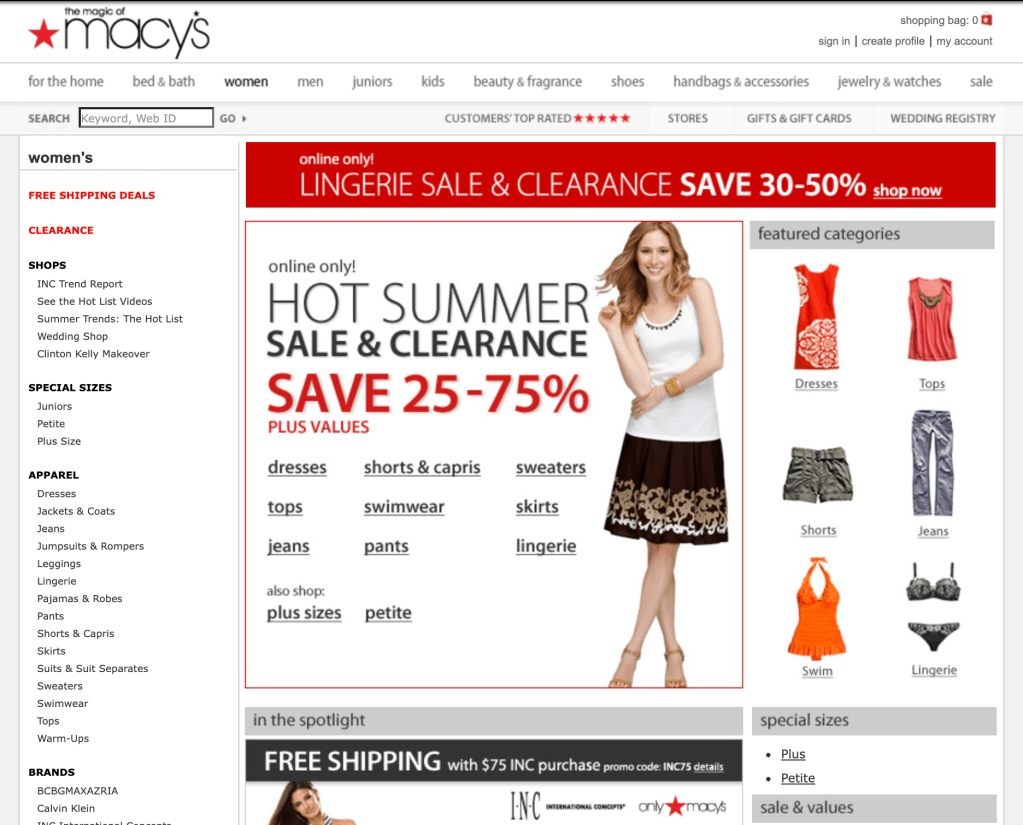Open swimwear link in summer sale

[404, 507]
